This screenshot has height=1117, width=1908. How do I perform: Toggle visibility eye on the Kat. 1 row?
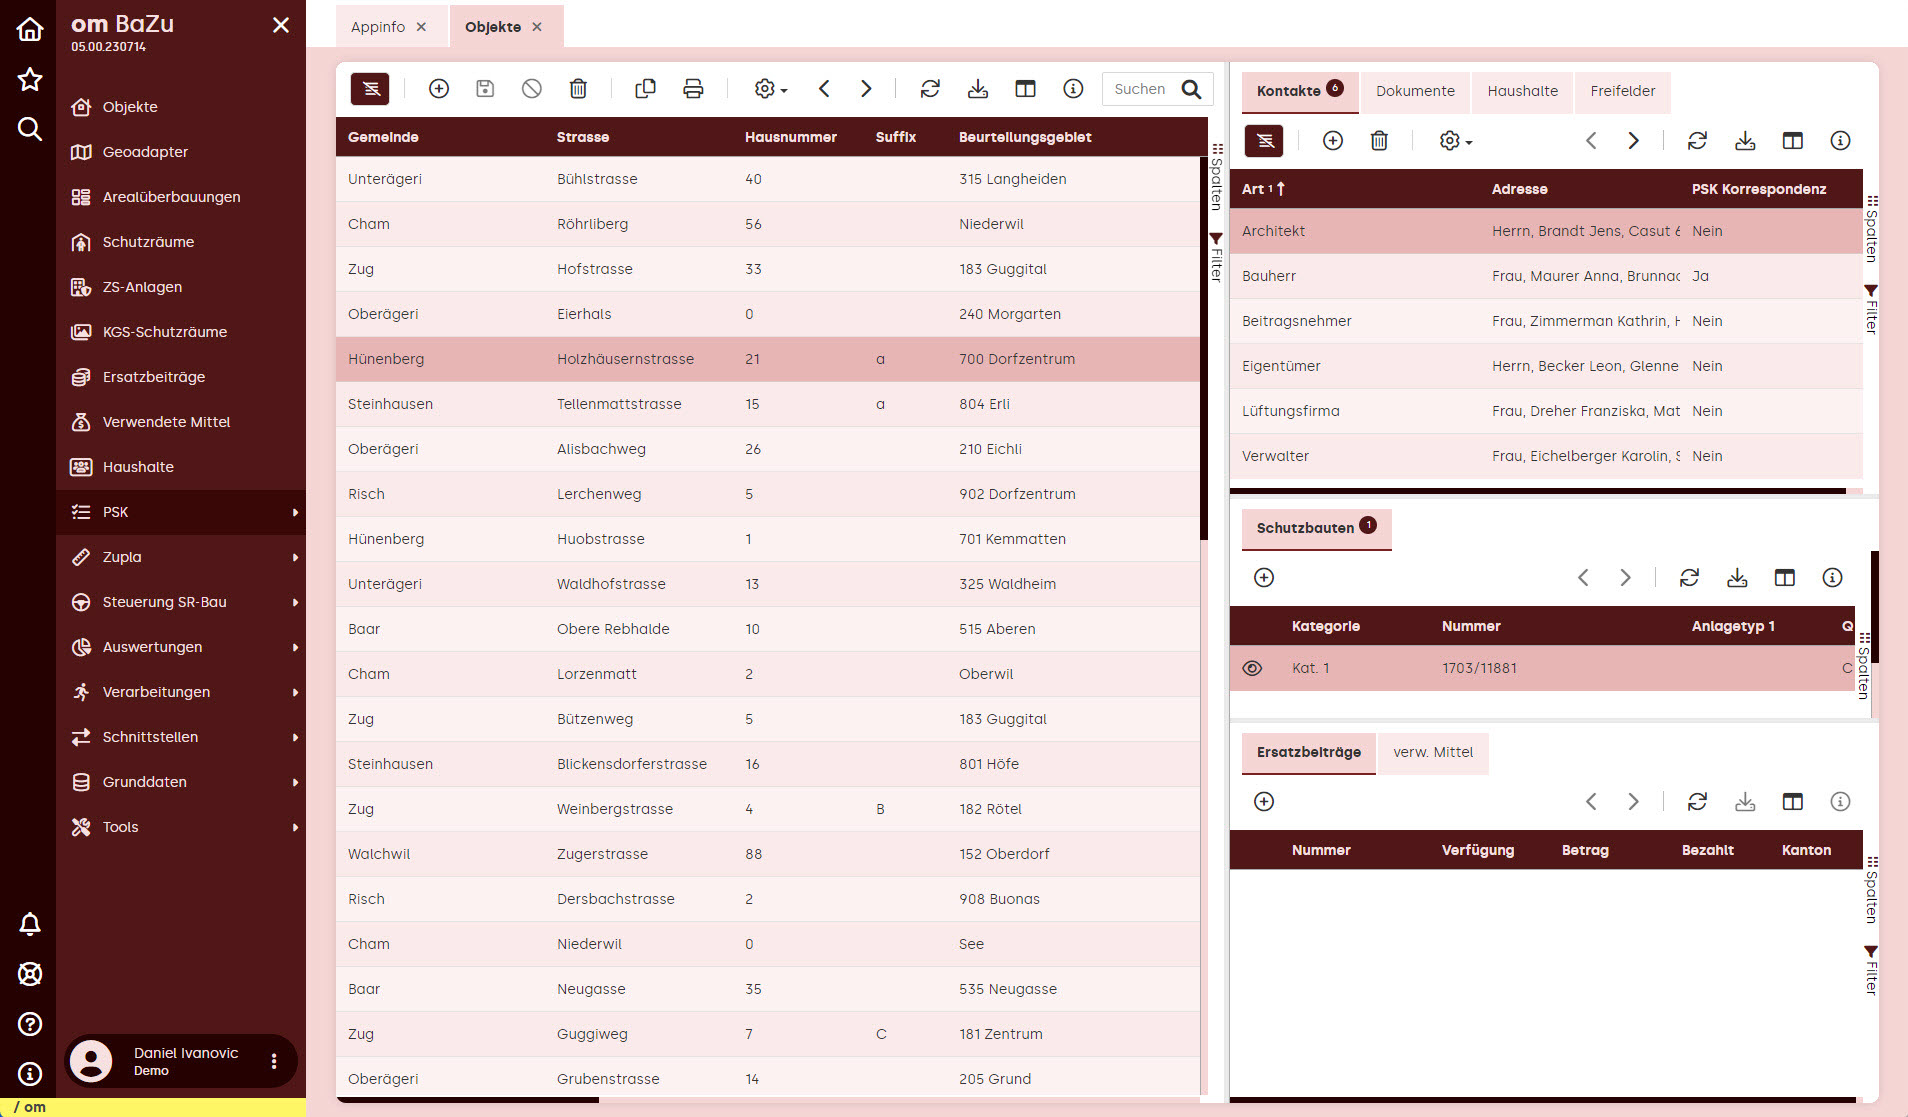1252,668
